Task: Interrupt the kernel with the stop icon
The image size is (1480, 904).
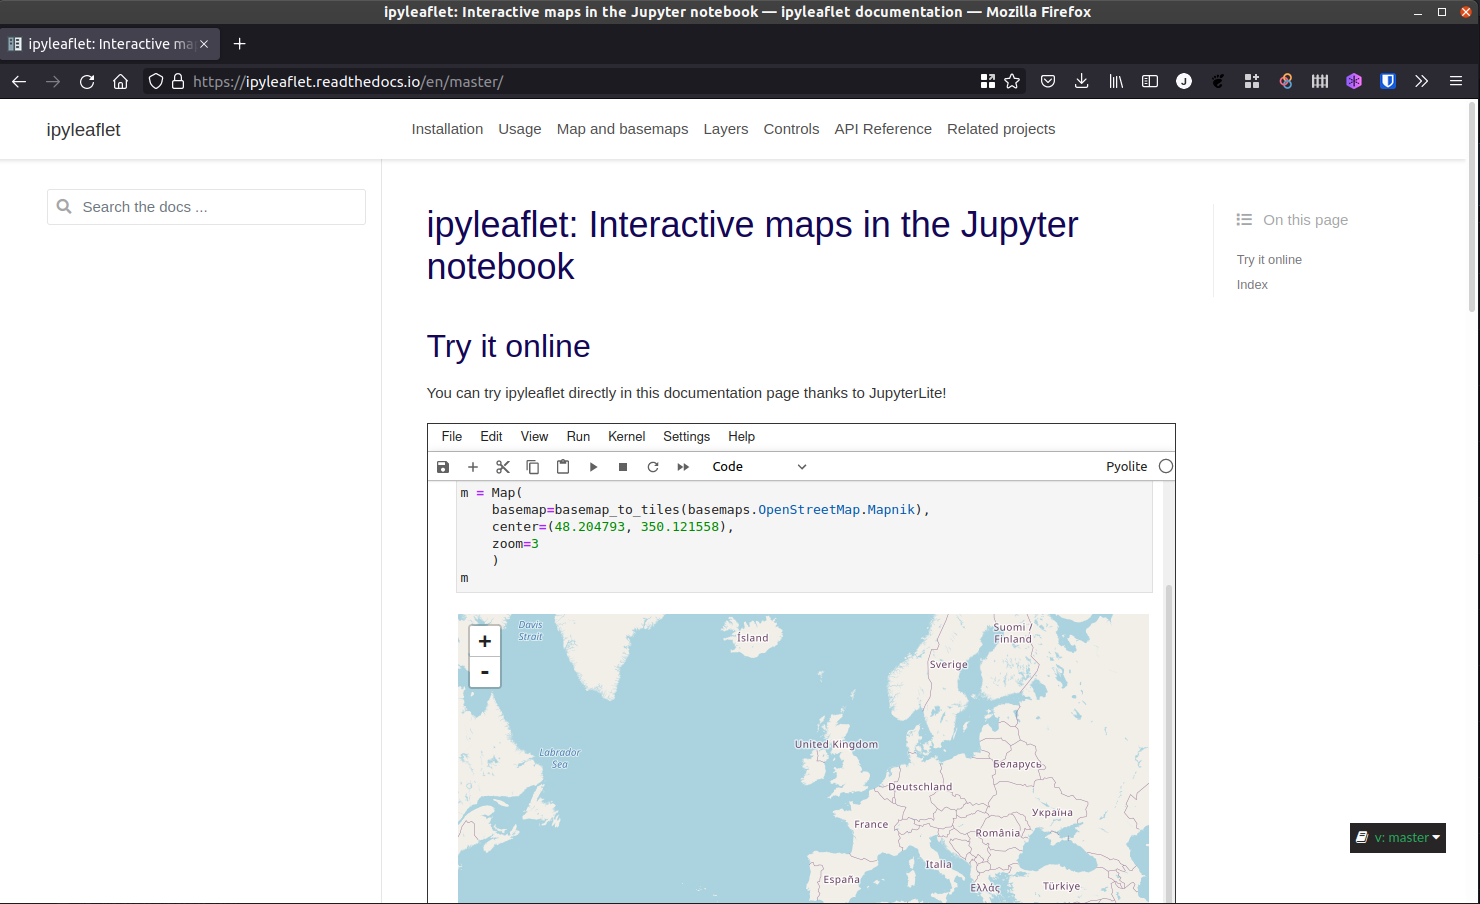Action: click(x=623, y=467)
